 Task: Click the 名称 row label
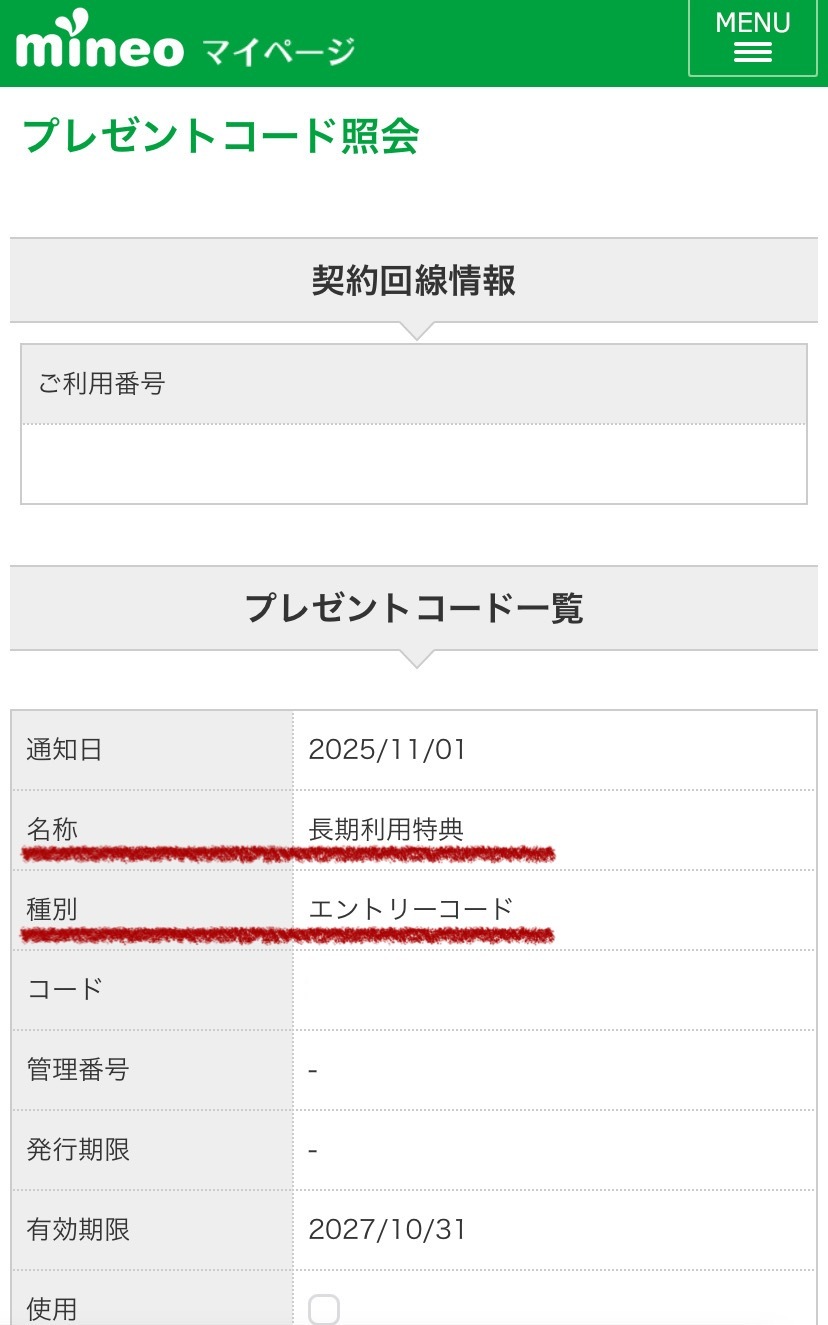click(x=52, y=829)
